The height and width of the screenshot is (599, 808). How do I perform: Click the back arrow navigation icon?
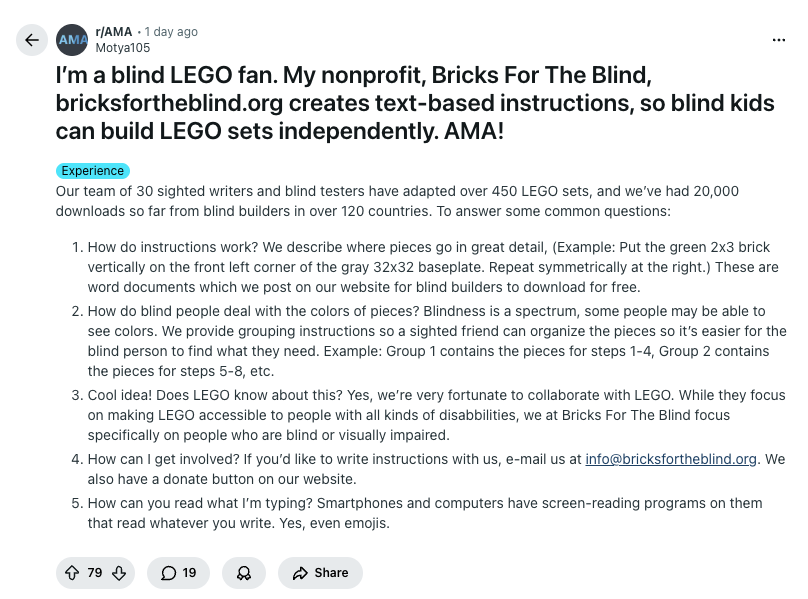pyautogui.click(x=31, y=40)
